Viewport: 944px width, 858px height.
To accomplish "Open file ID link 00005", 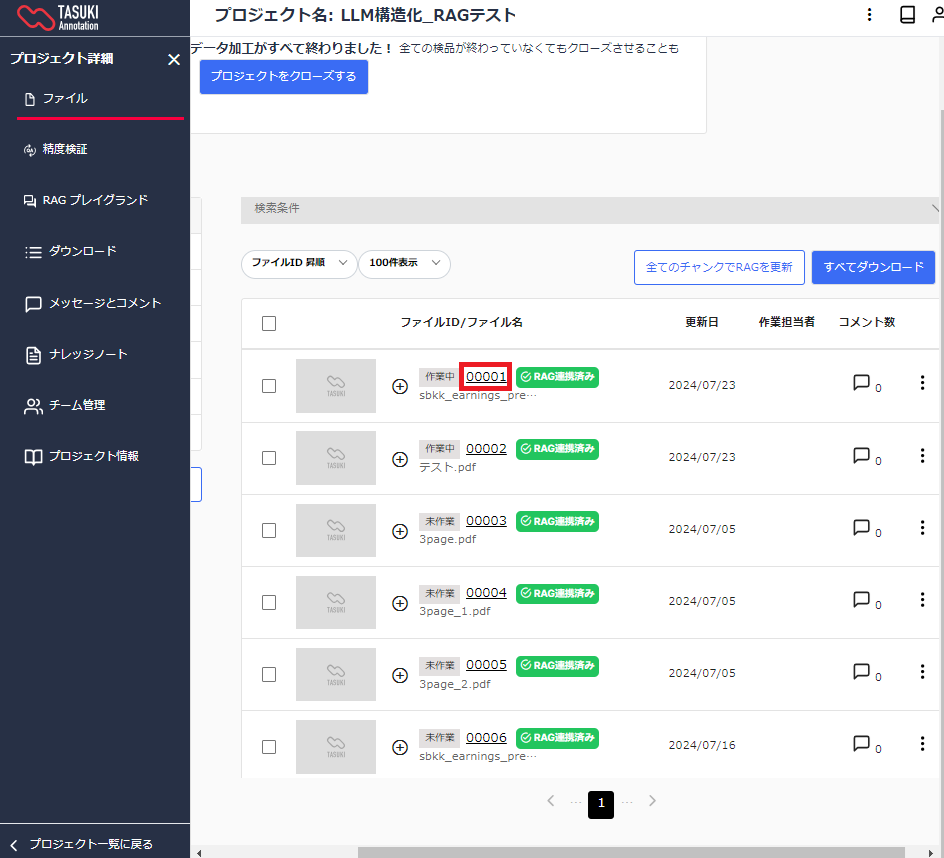I will click(486, 665).
